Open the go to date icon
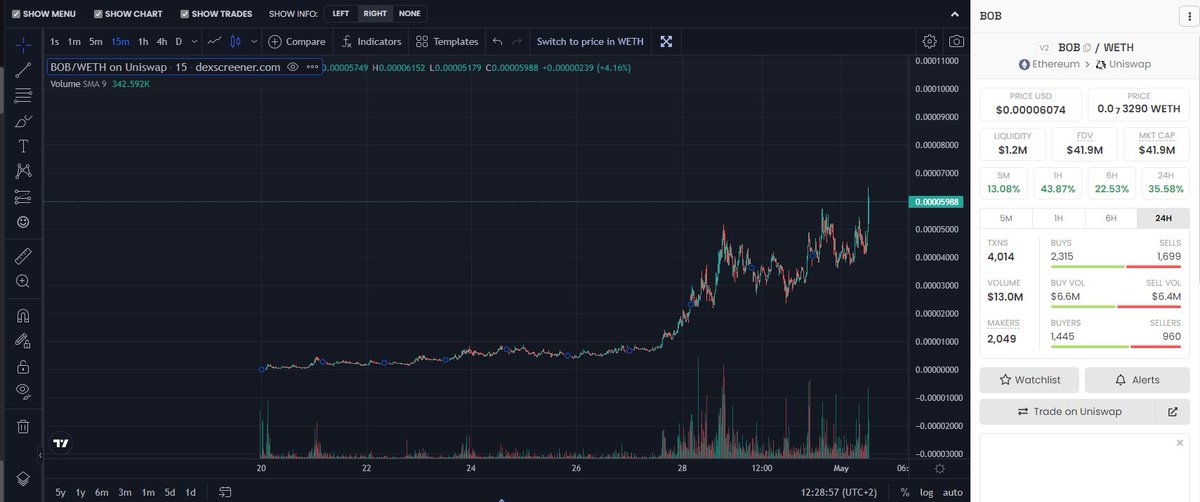Image resolution: width=1200 pixels, height=502 pixels. coord(226,492)
